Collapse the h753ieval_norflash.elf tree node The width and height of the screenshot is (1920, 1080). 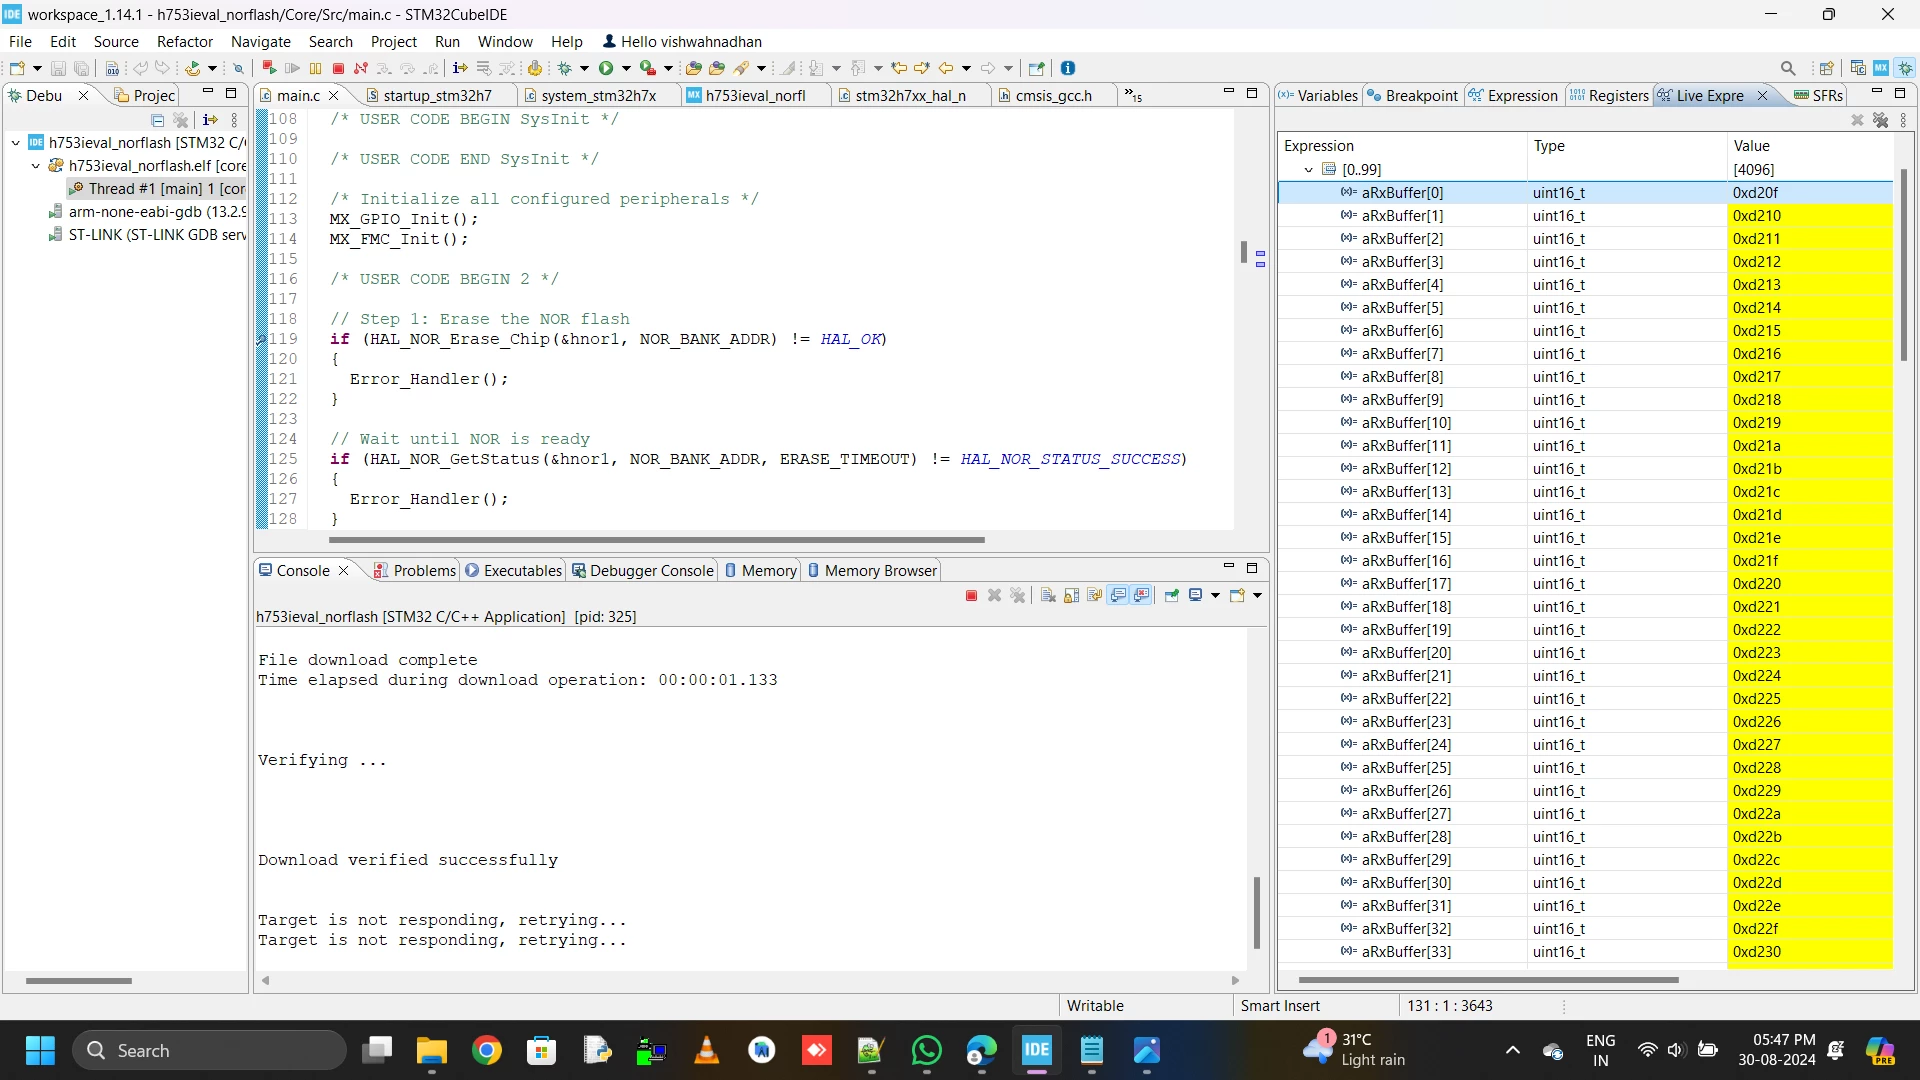(x=36, y=166)
